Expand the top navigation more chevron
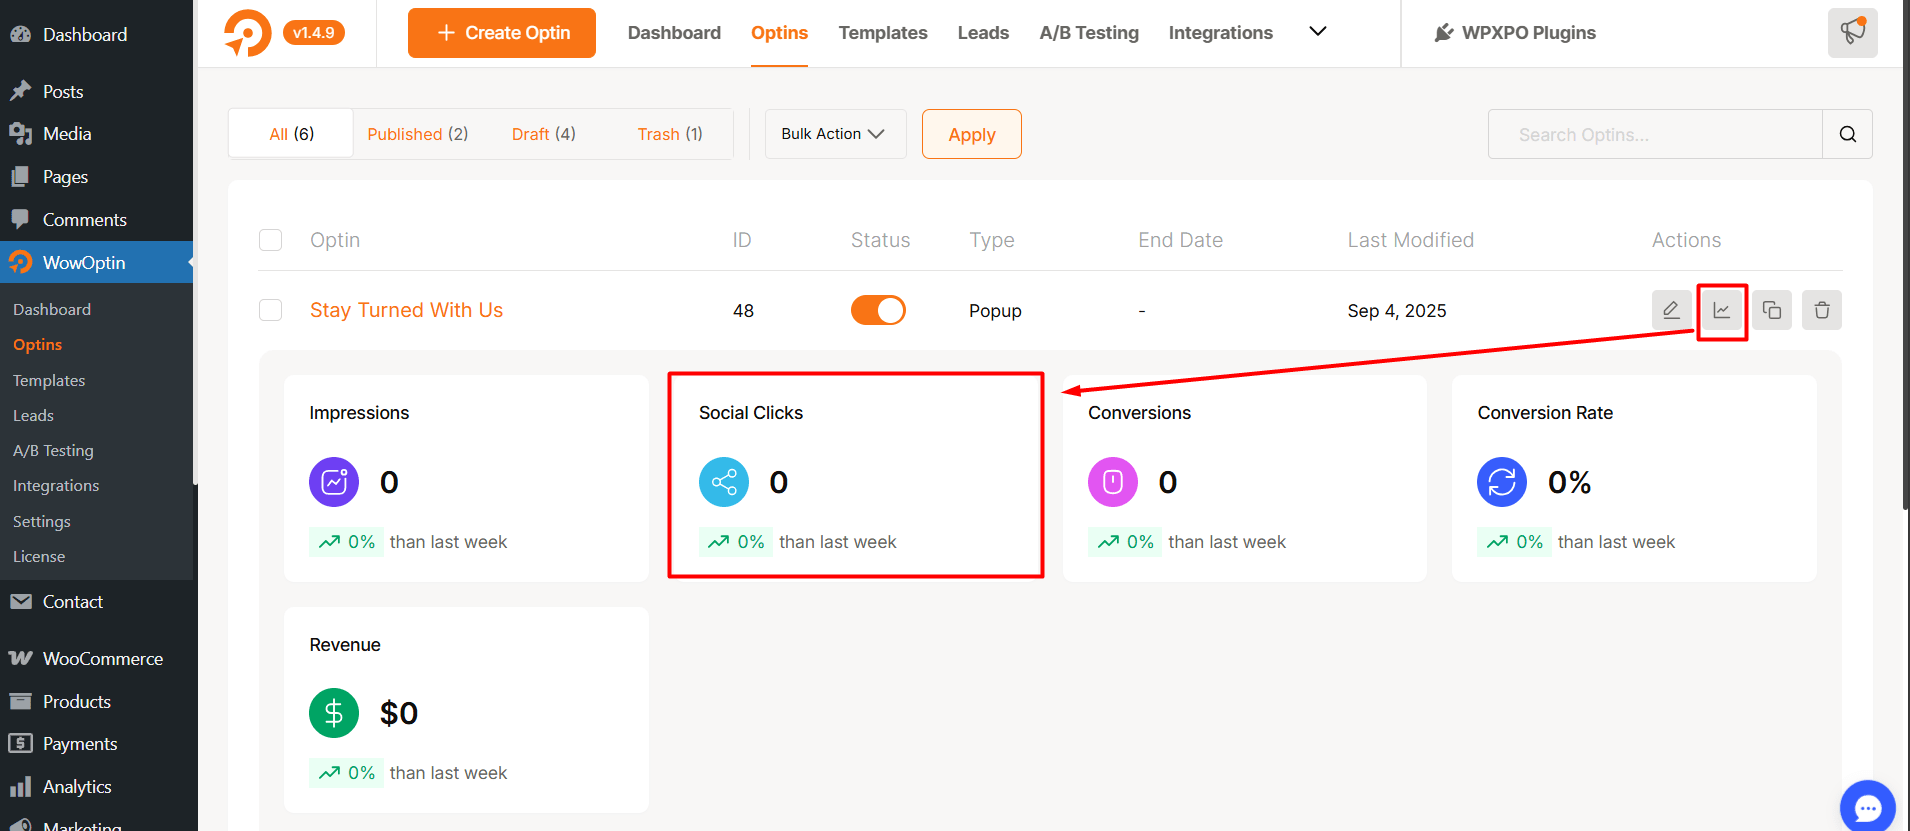 pos(1318,32)
